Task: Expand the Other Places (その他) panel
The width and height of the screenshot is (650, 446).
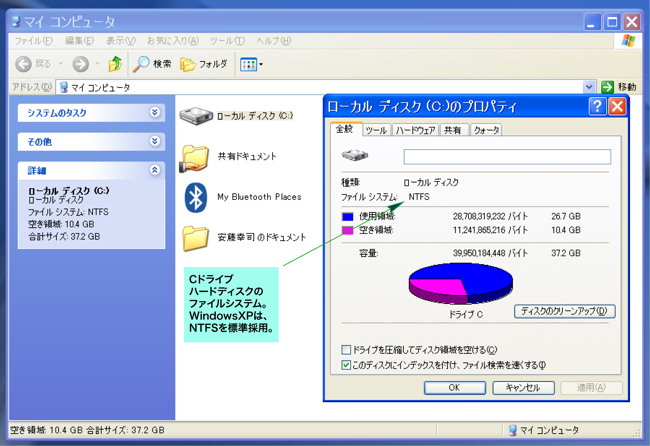Action: click(155, 141)
